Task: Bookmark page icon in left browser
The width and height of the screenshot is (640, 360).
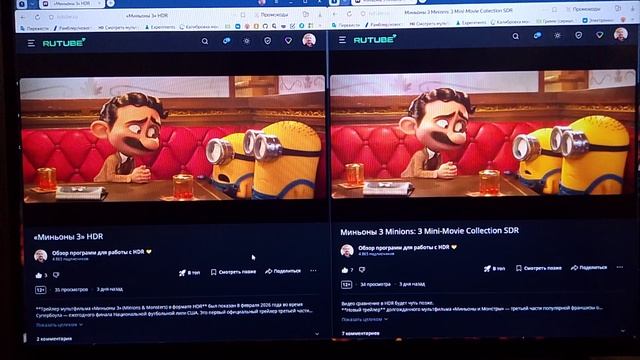Action: click(243, 15)
